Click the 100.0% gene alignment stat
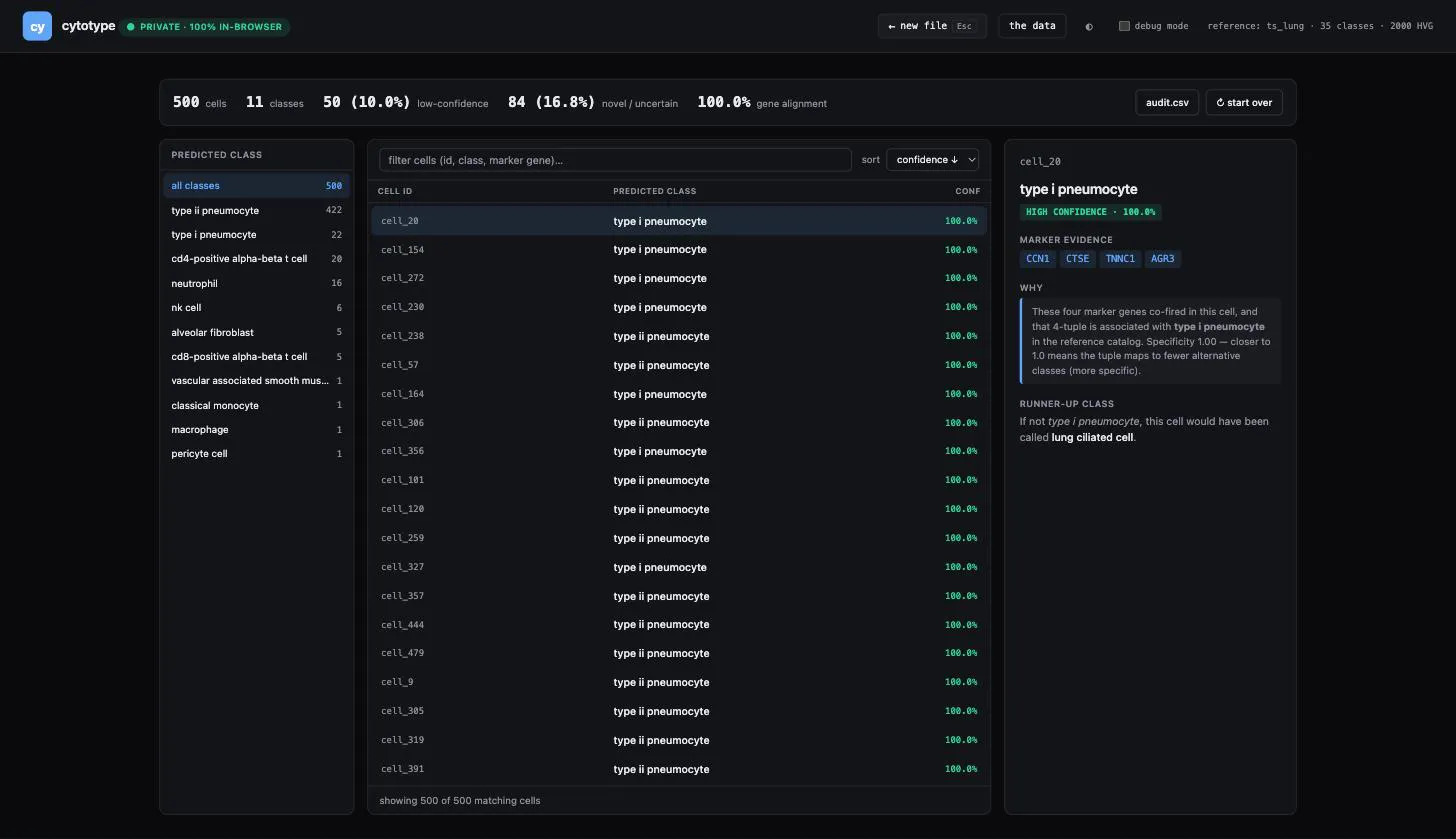 pos(762,102)
